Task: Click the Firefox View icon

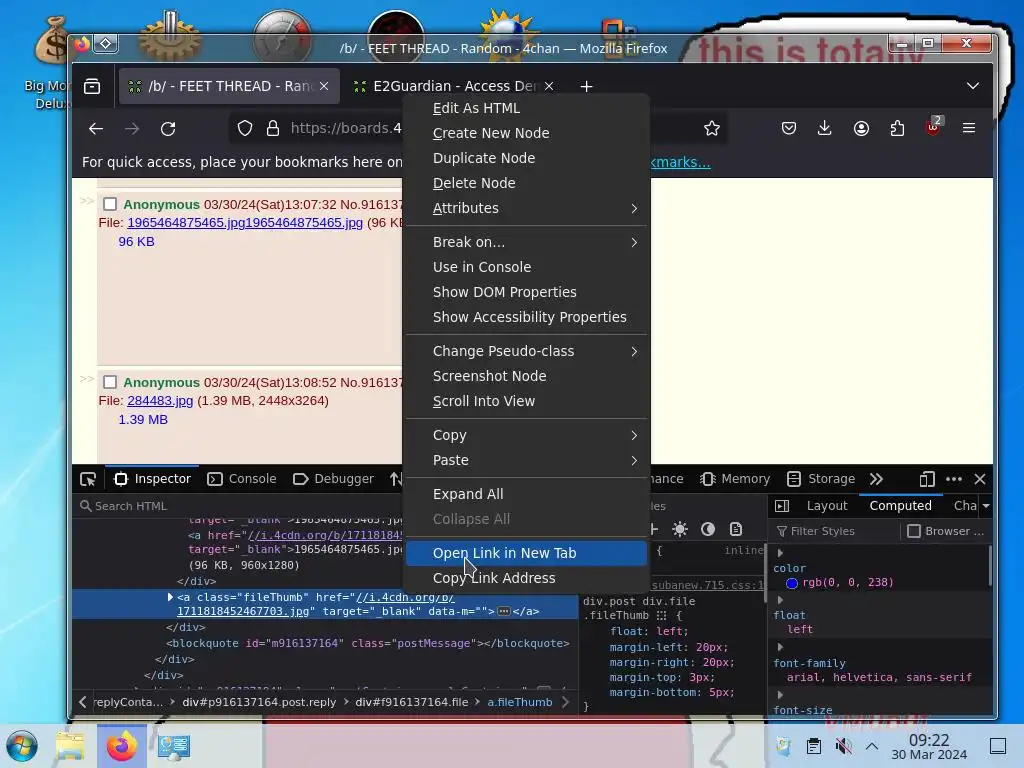Action: point(92,86)
